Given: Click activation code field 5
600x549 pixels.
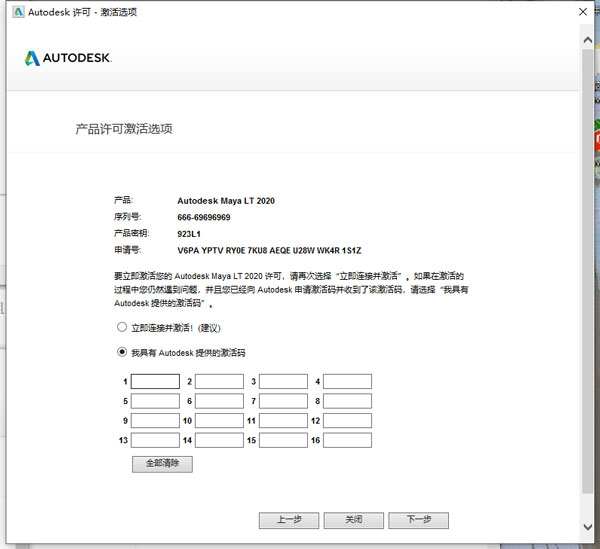Looking at the screenshot, I should pyautogui.click(x=155, y=401).
